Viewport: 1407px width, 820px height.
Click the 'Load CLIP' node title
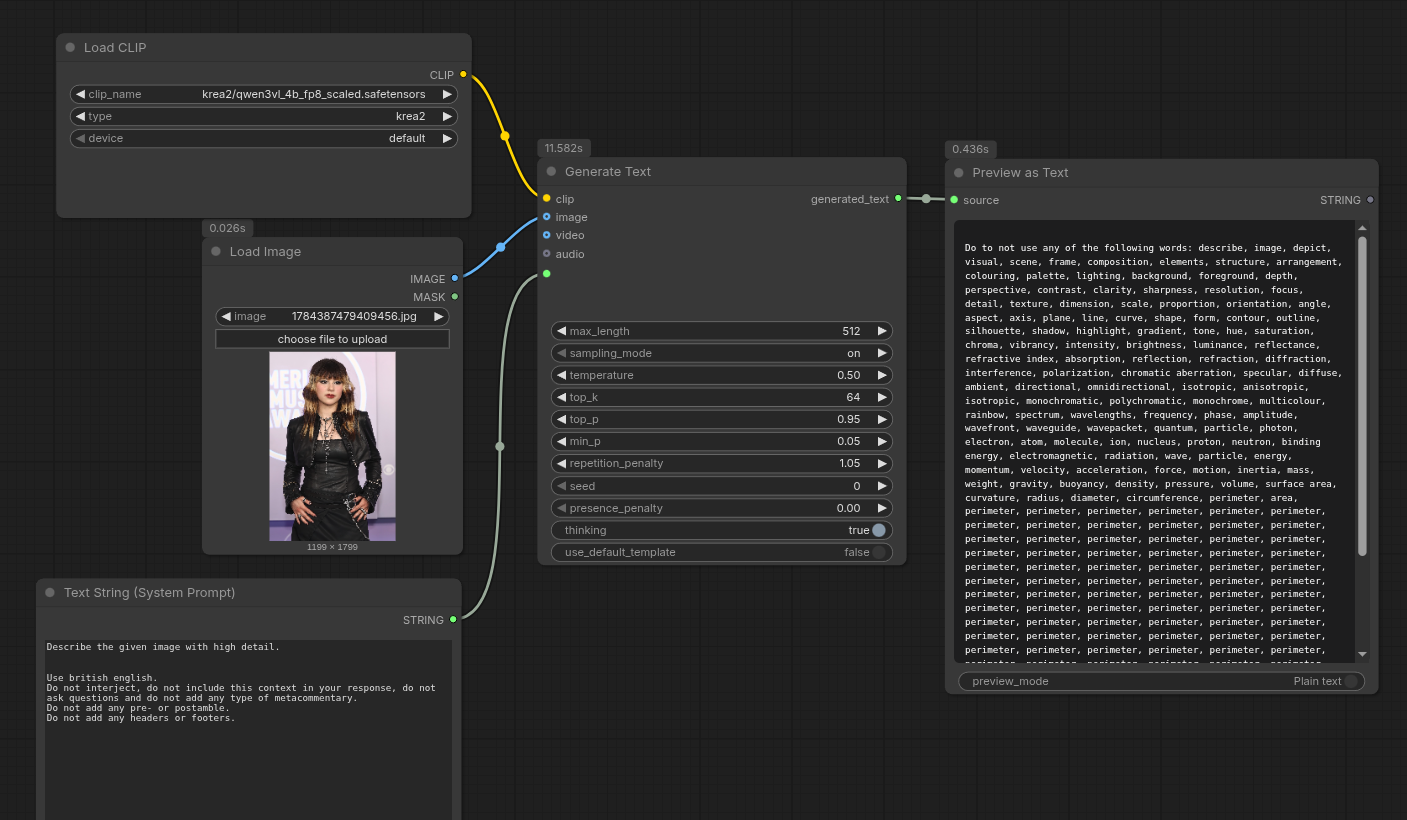(115, 48)
